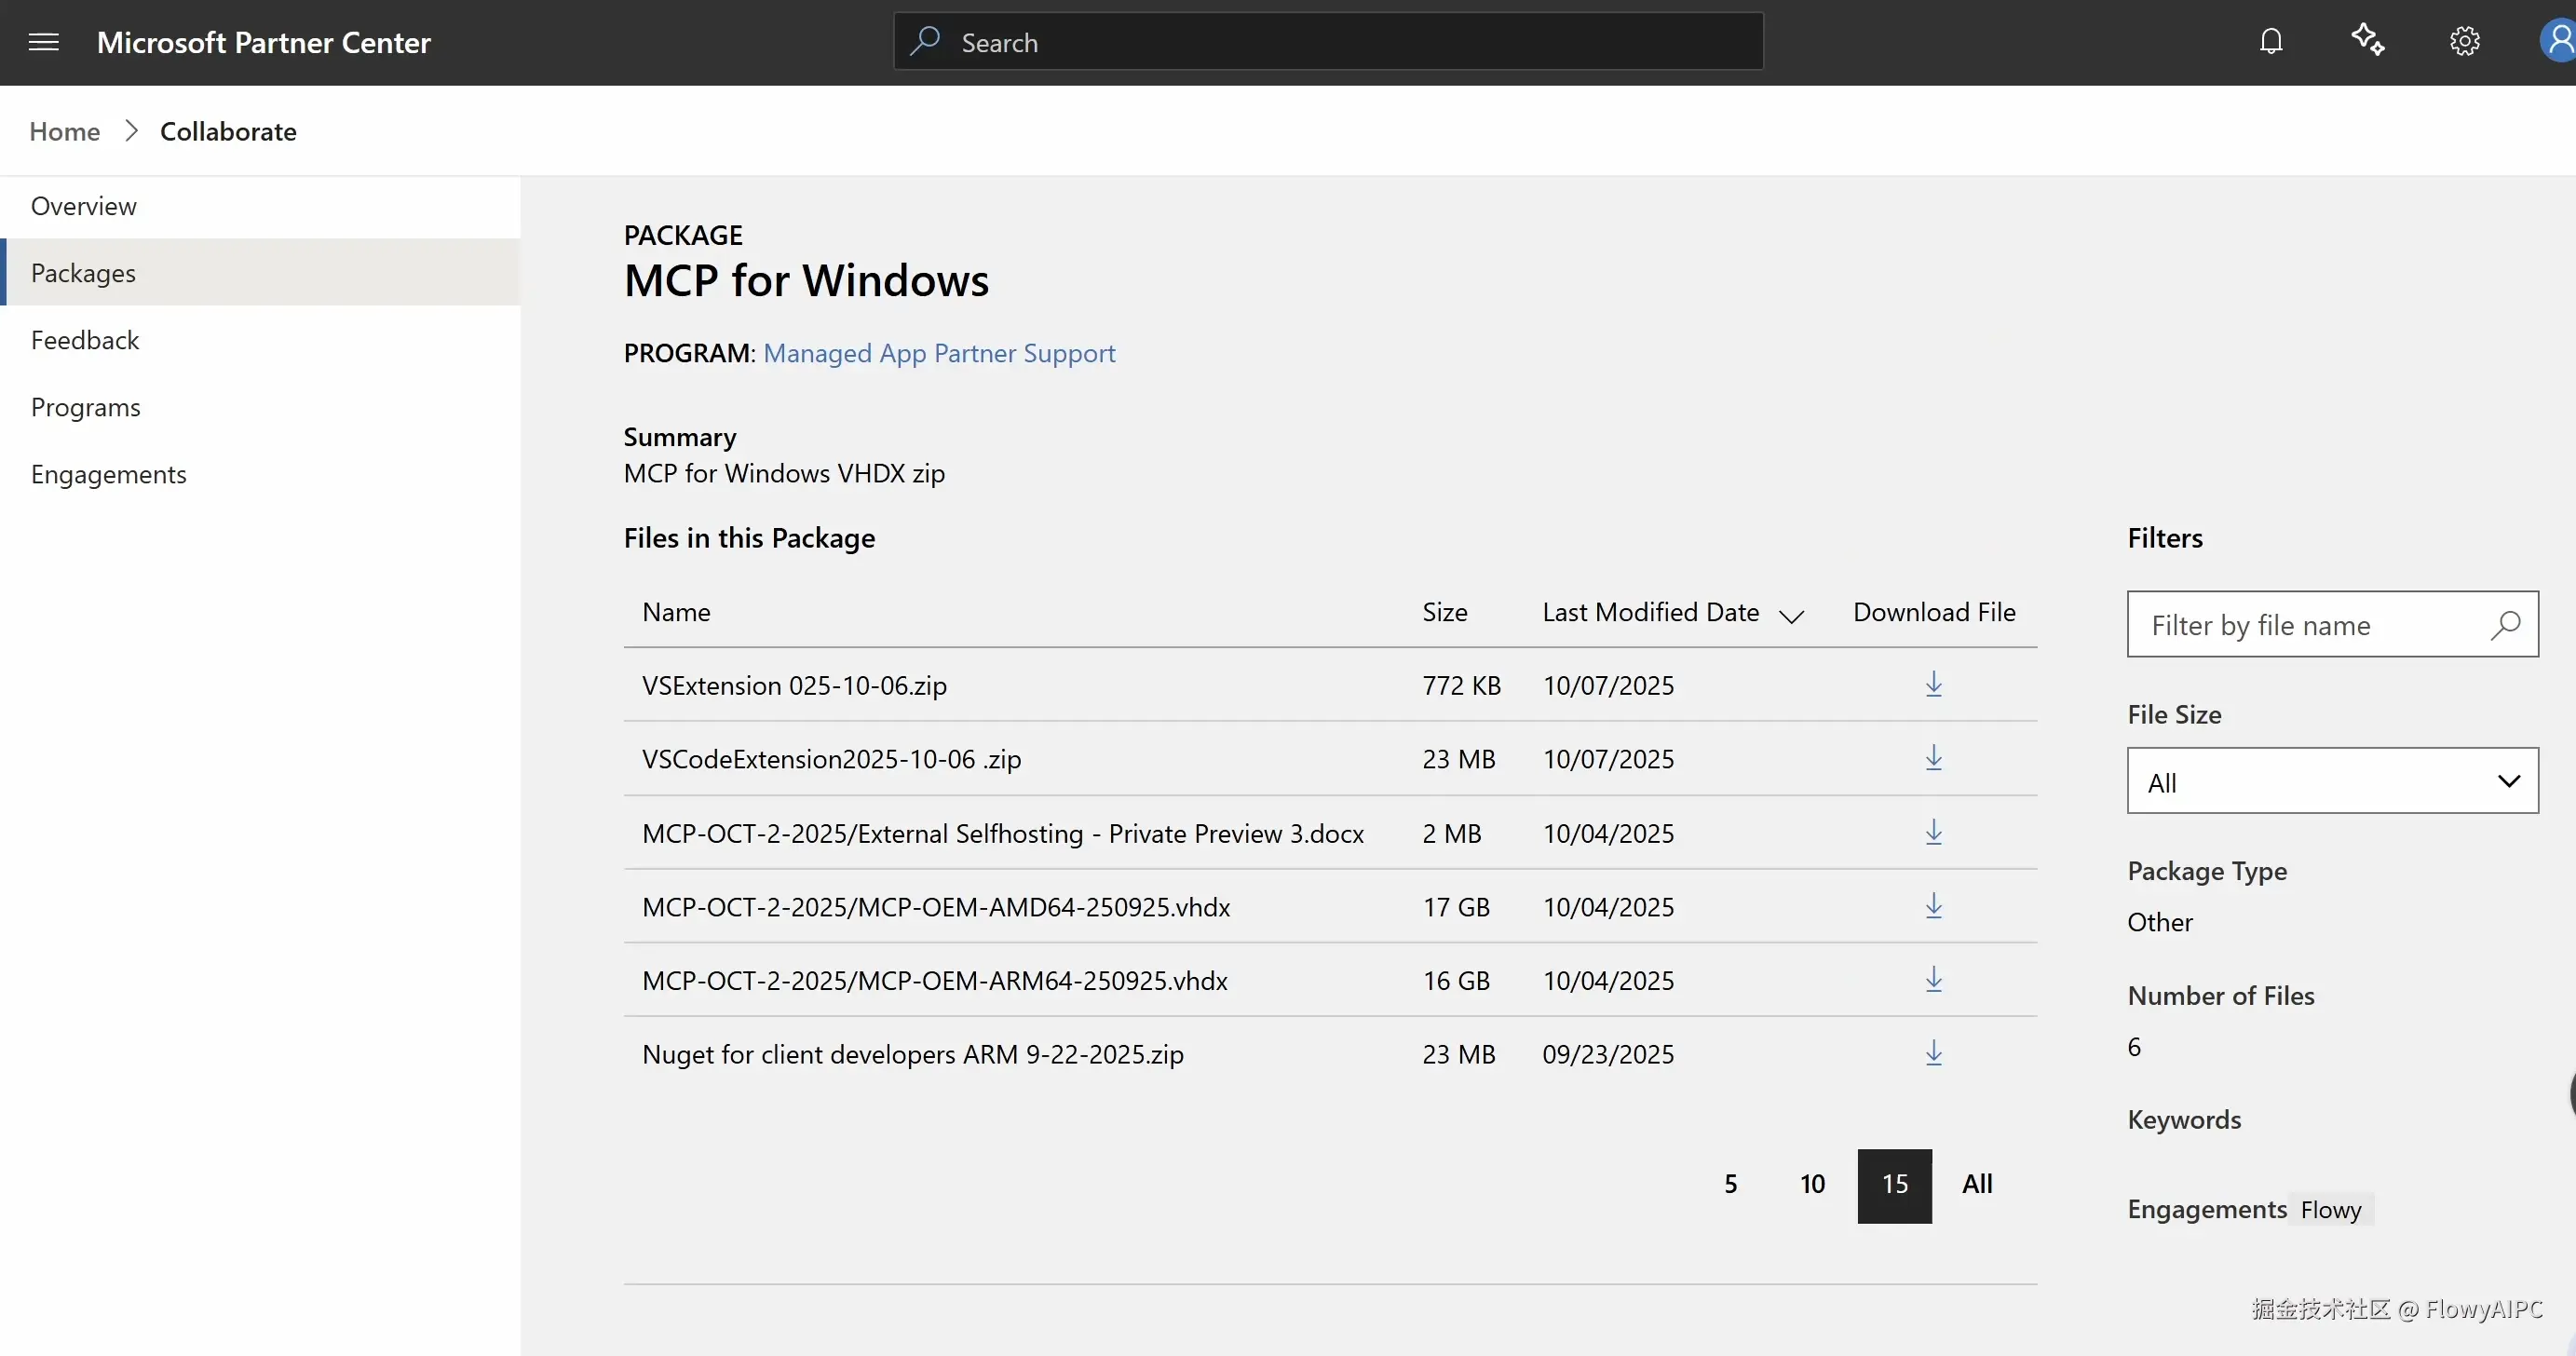Download the MCP-OEM-ARM64-250925.vhdx file
2576x1356 pixels.
point(1933,980)
